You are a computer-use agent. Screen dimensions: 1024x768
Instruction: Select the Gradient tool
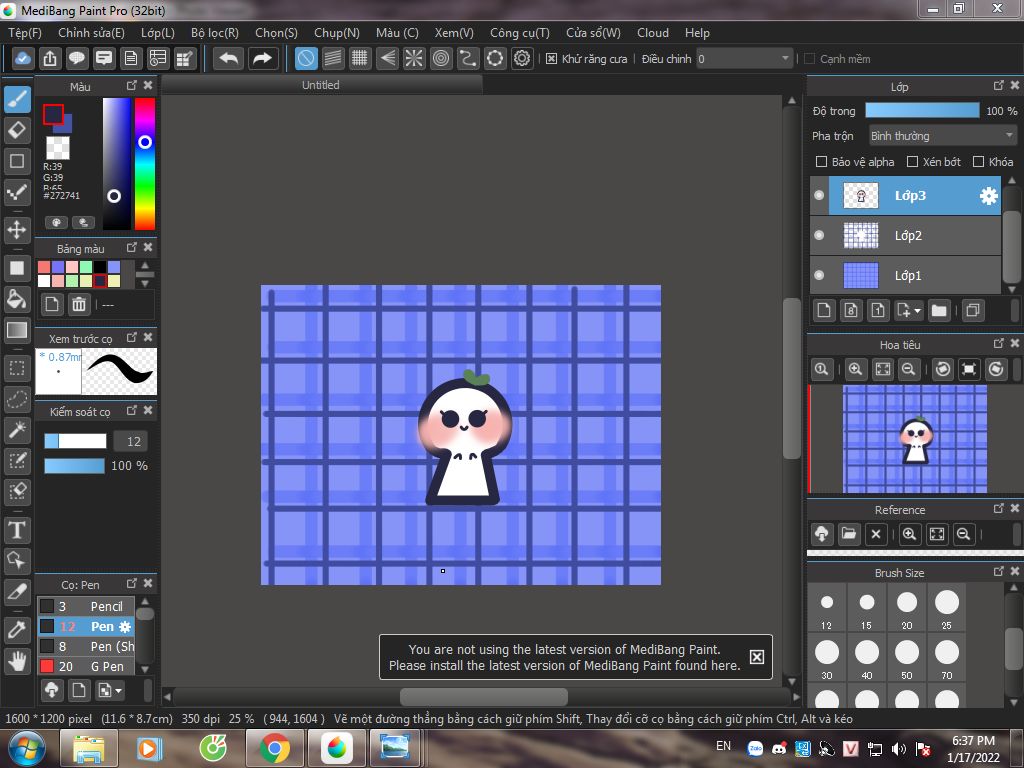click(17, 330)
